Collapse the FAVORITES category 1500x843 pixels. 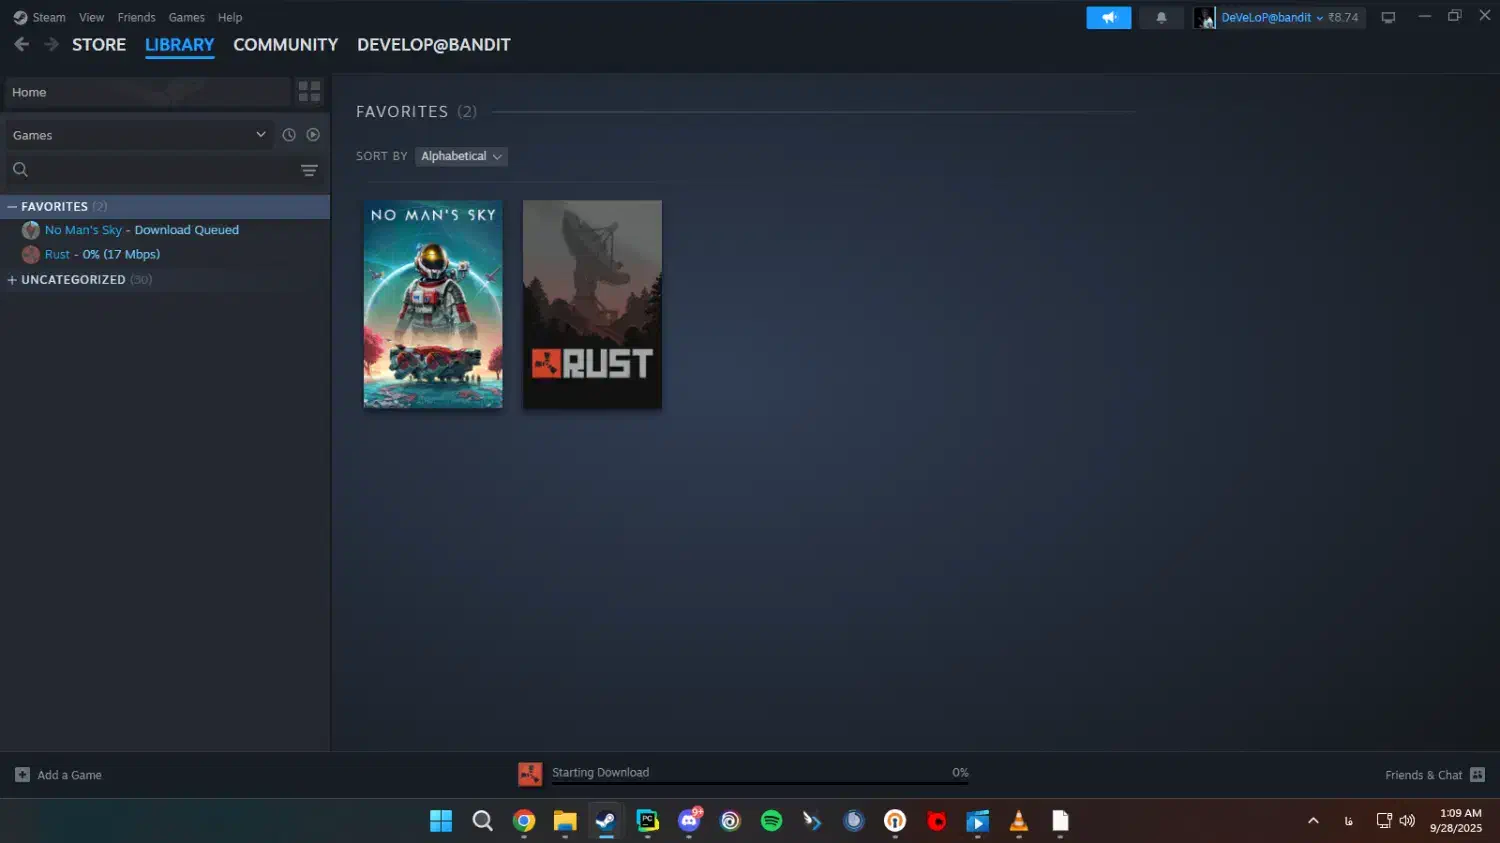[x=13, y=207]
